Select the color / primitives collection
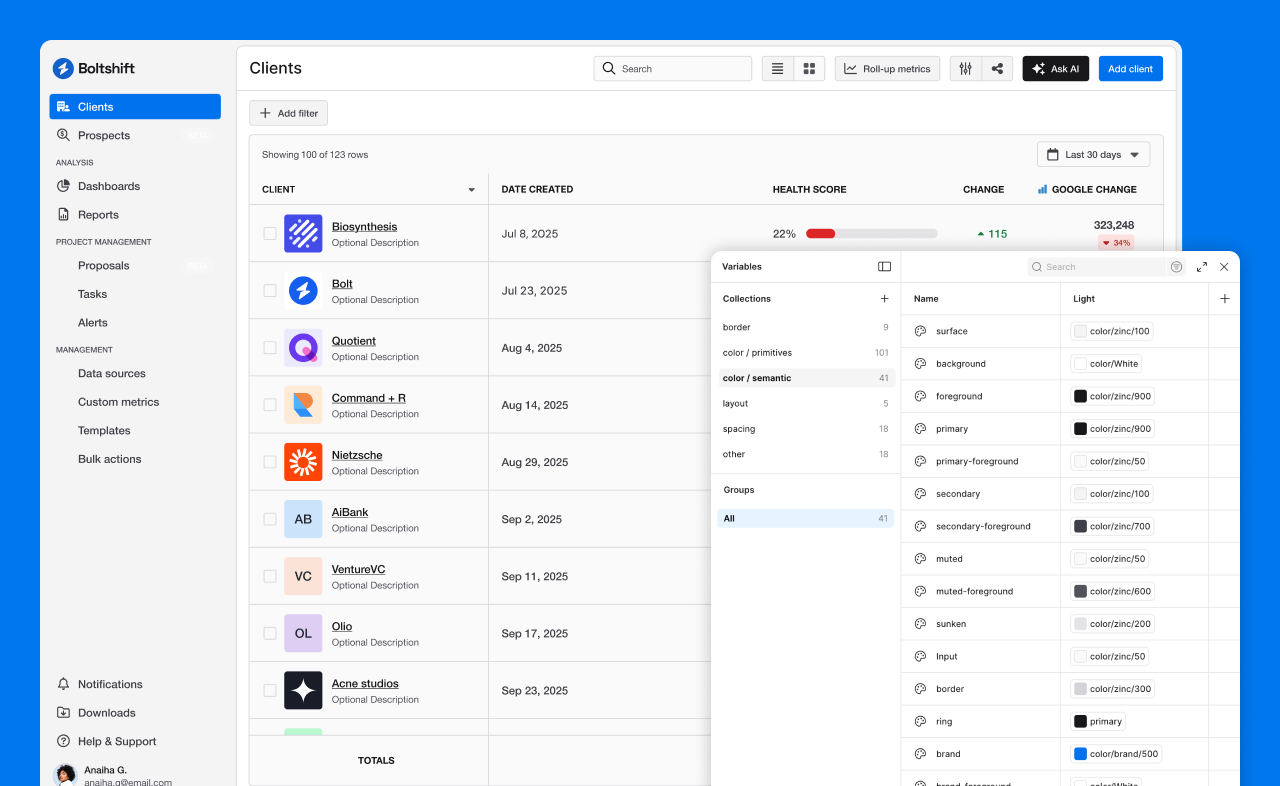1280x786 pixels. pos(757,353)
